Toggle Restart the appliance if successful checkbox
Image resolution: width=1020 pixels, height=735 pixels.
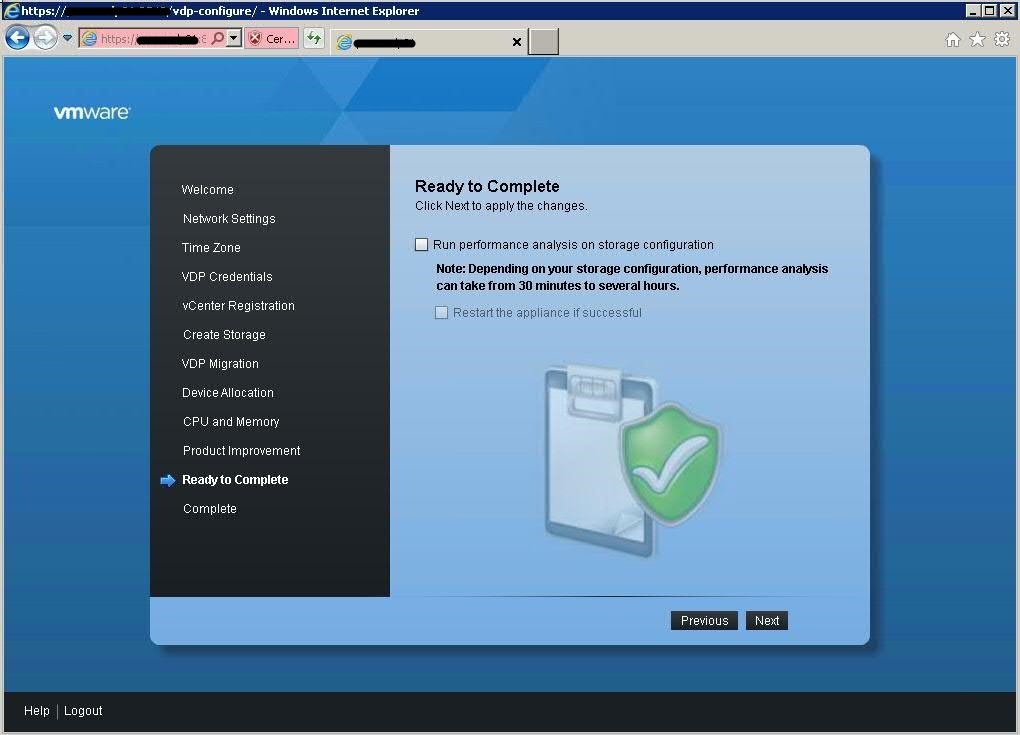(442, 313)
